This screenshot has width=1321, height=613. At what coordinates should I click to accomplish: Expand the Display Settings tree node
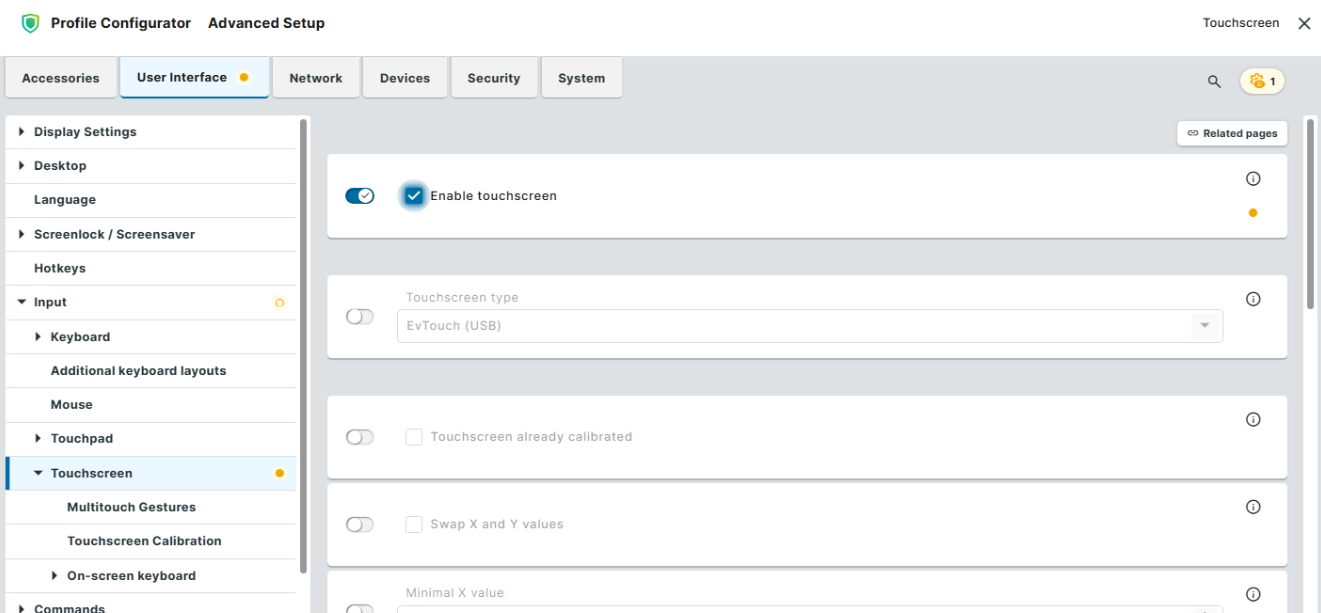pyautogui.click(x=22, y=132)
